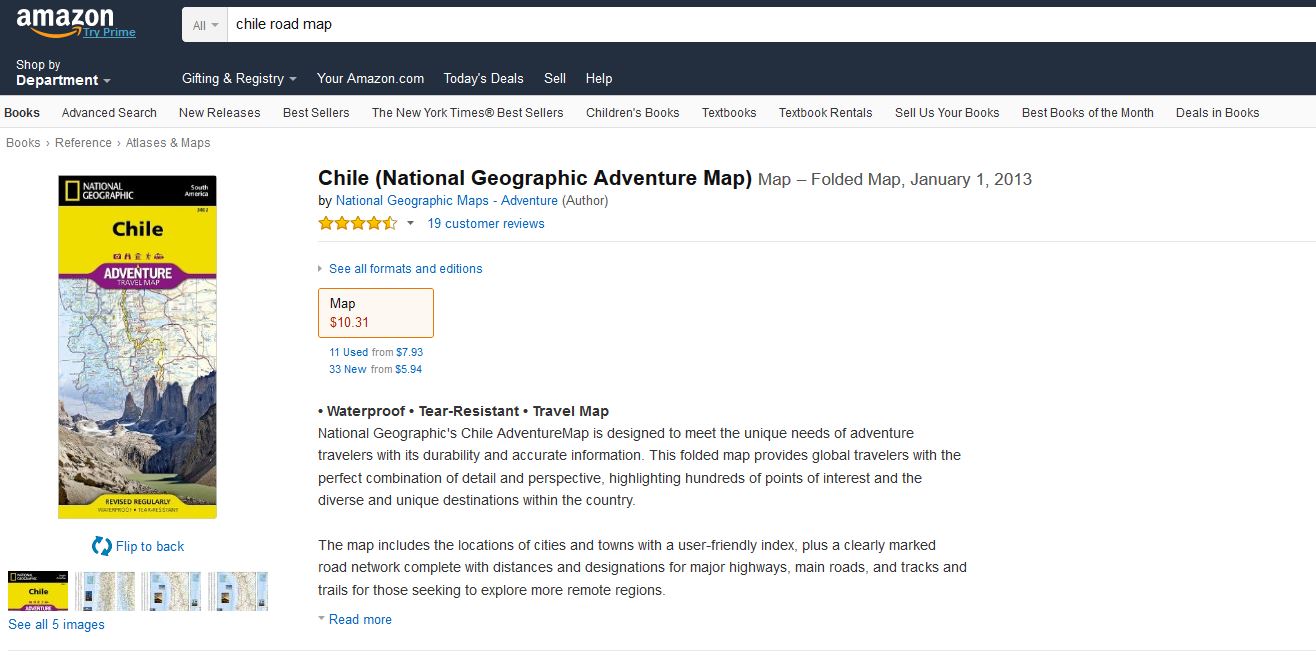Click the Flip to back rotate icon
This screenshot has width=1316, height=655.
click(x=101, y=546)
